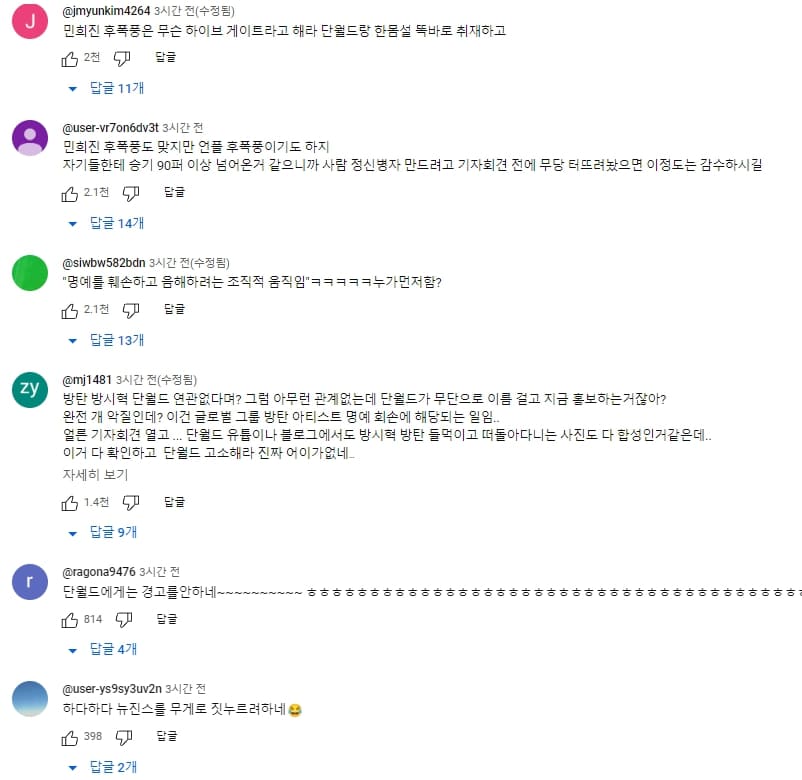Reply to the comment by @ragona9476

pyautogui.click(x=167, y=619)
